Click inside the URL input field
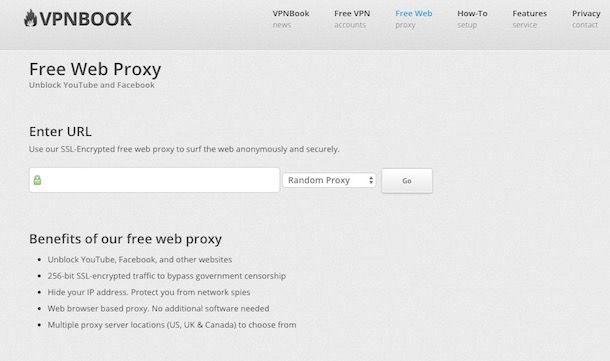This screenshot has height=361, width=610. [x=154, y=180]
